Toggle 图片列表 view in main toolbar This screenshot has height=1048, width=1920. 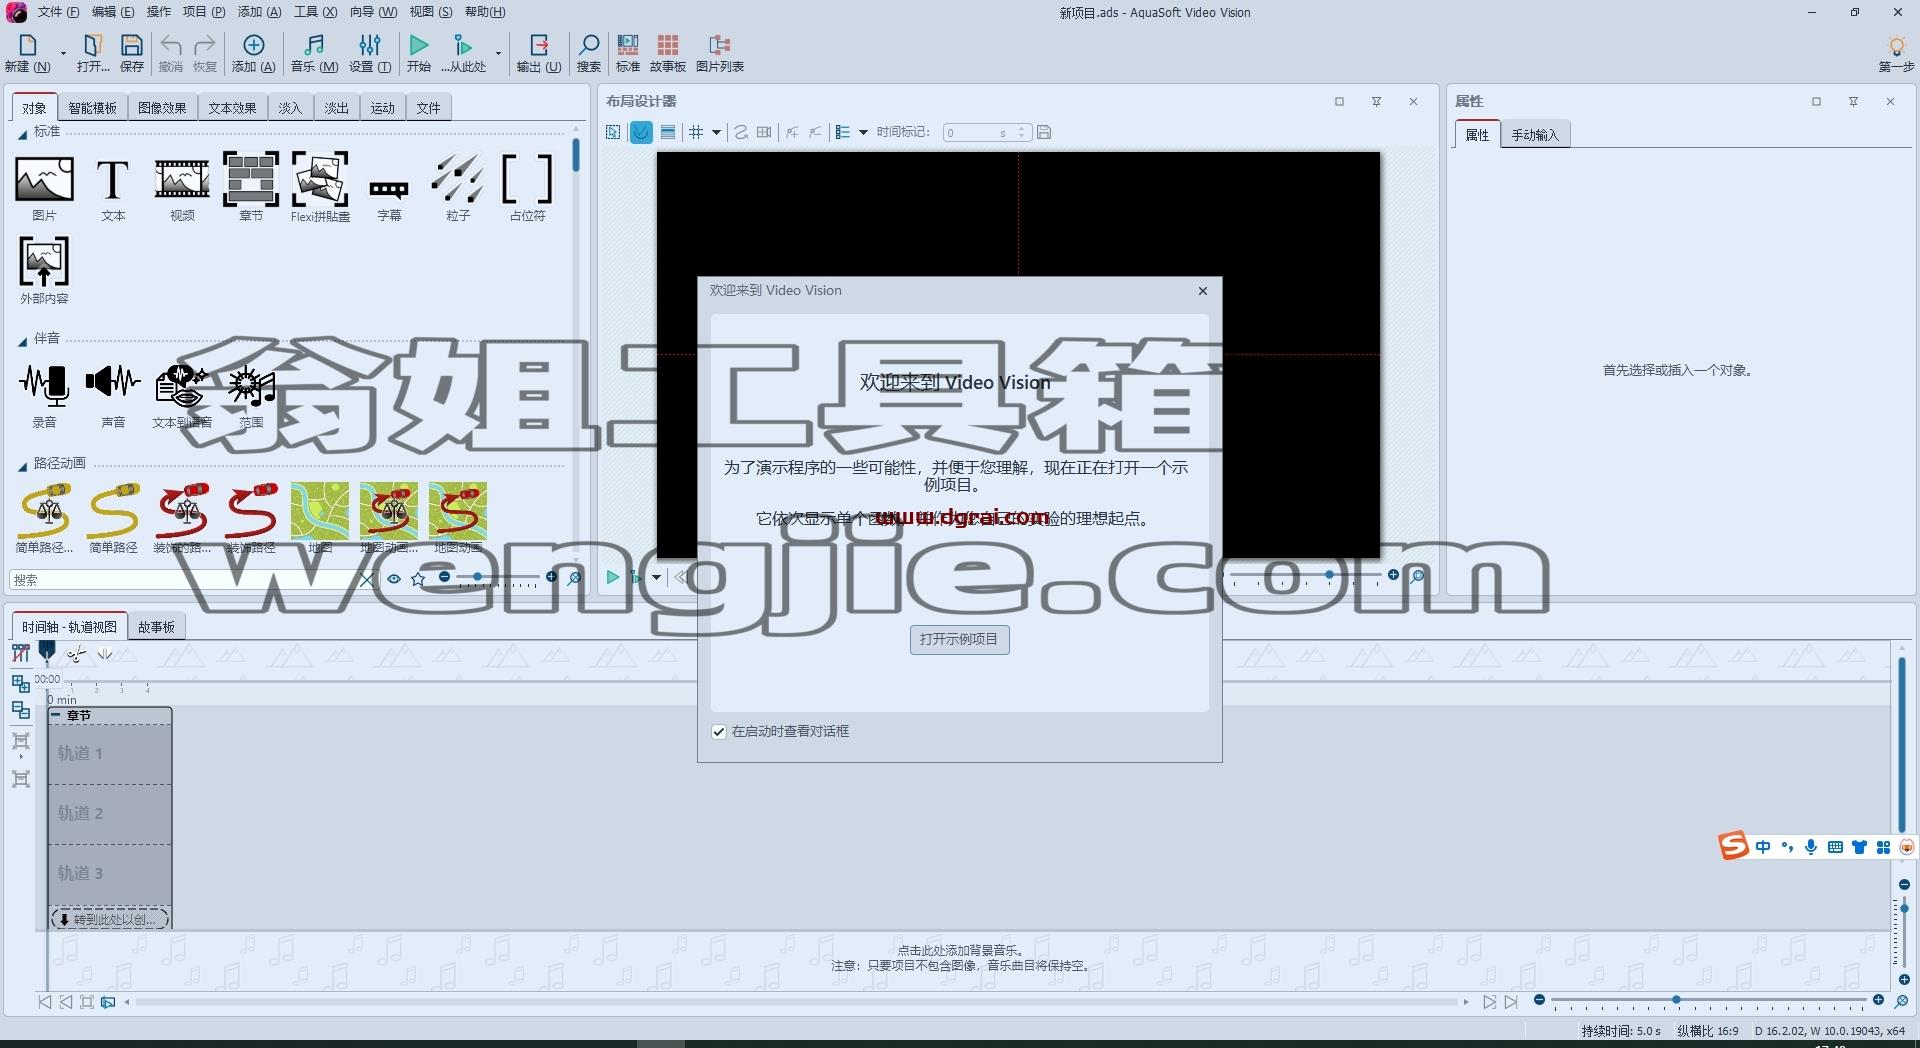[720, 53]
